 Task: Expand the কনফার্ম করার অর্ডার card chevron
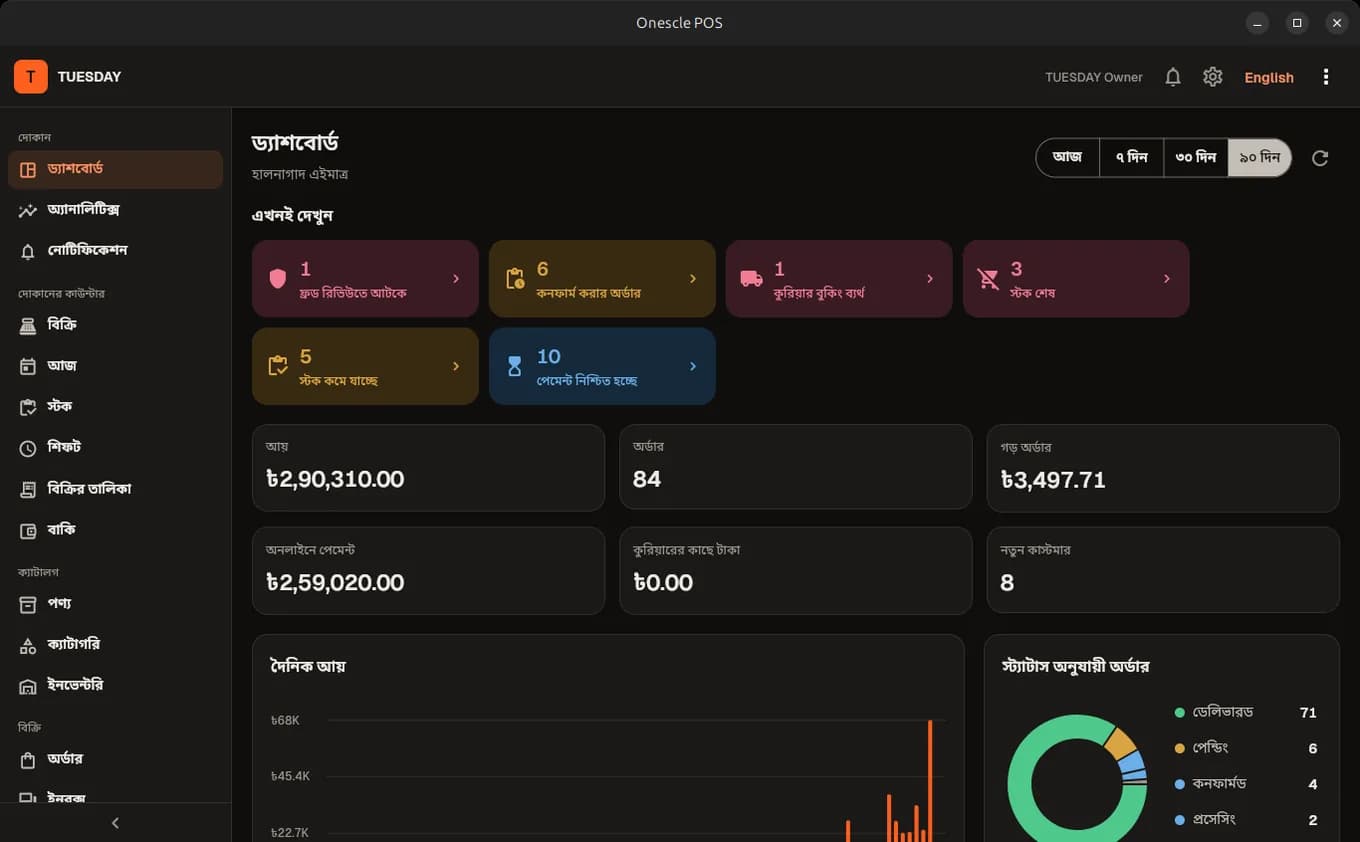[x=693, y=279]
